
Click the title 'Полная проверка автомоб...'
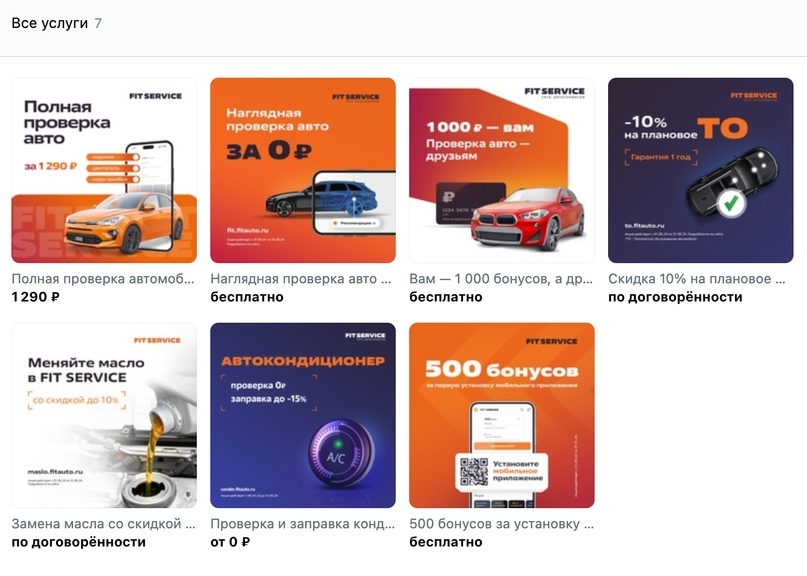103,279
